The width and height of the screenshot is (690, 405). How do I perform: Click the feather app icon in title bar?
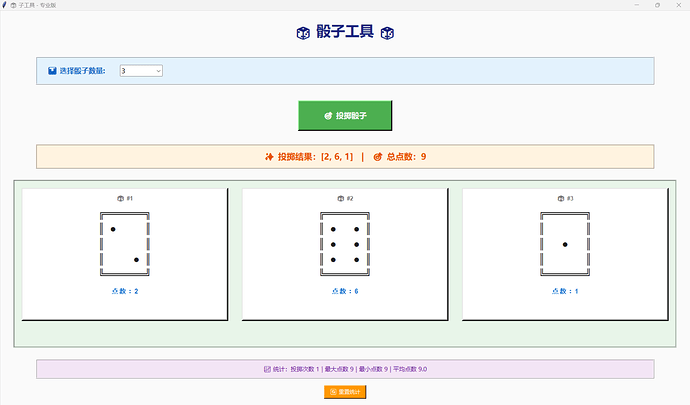click(8, 5)
